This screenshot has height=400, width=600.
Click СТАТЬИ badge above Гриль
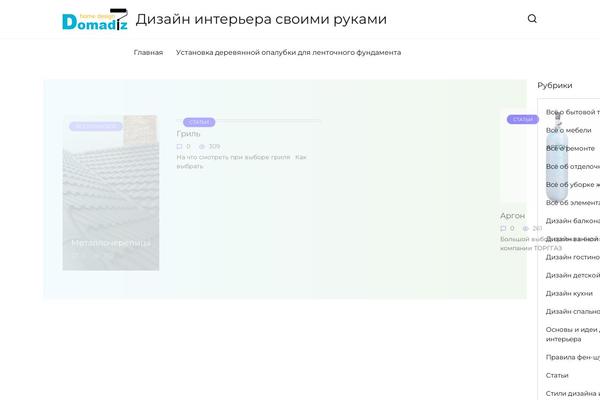pos(199,122)
